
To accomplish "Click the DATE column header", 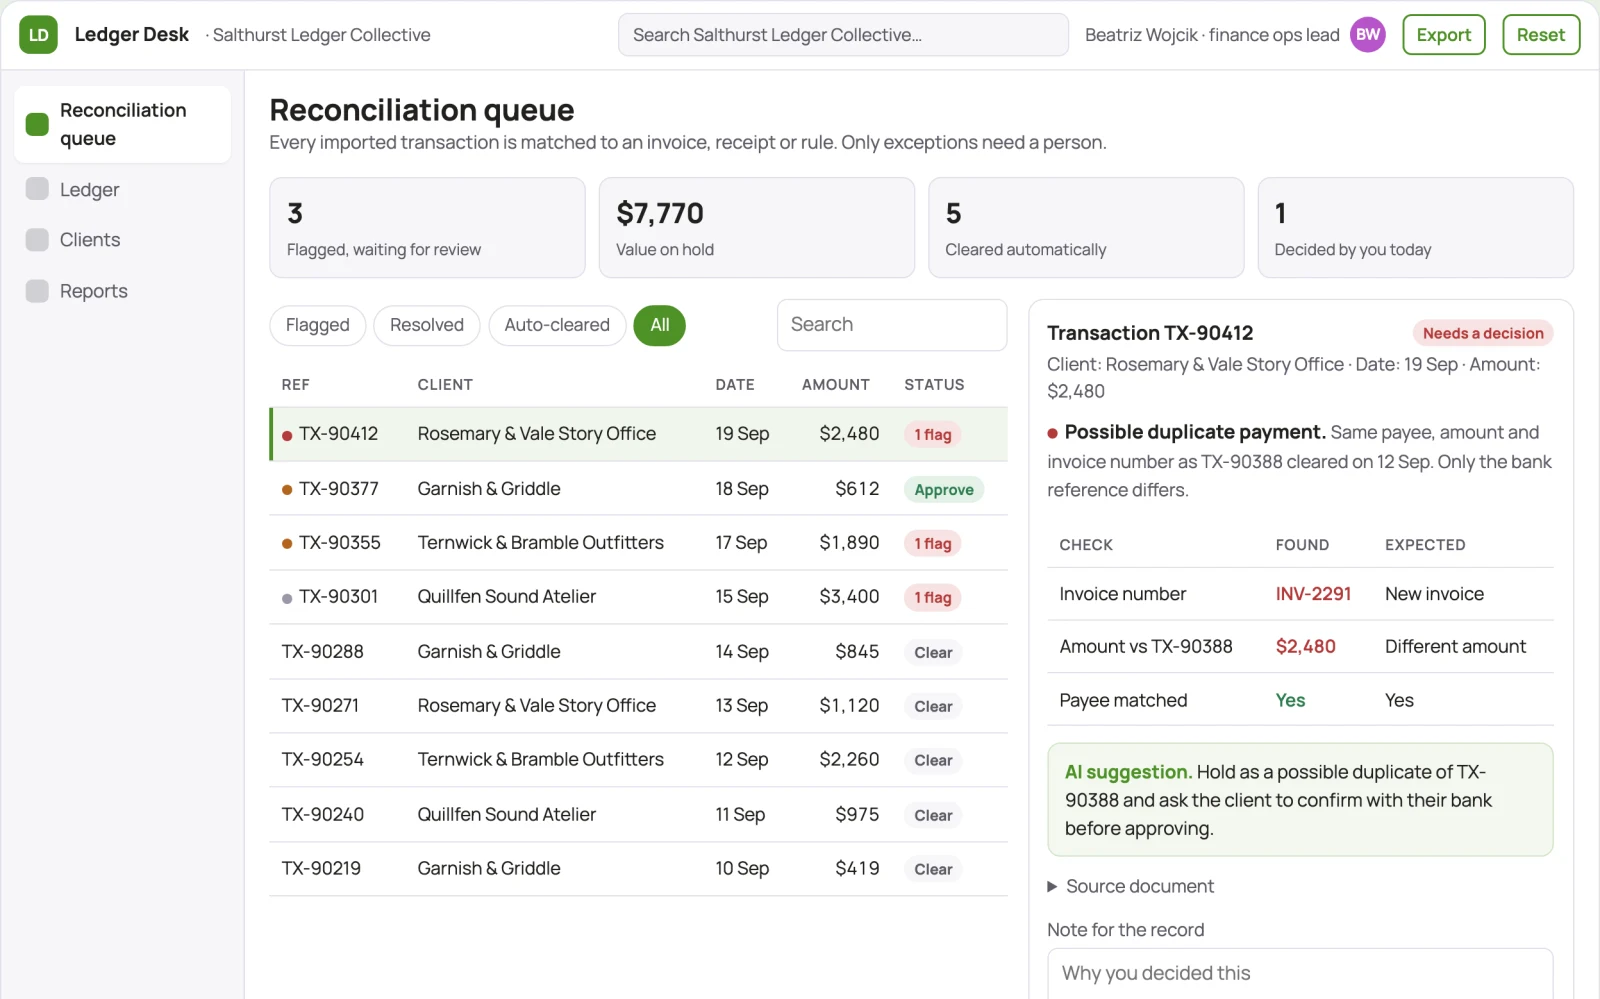I will coord(735,385).
